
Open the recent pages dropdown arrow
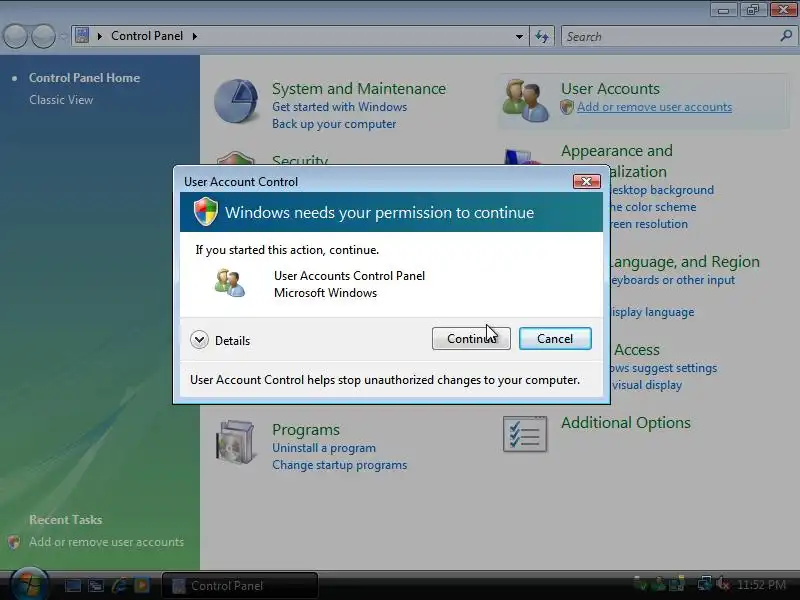tap(62, 36)
